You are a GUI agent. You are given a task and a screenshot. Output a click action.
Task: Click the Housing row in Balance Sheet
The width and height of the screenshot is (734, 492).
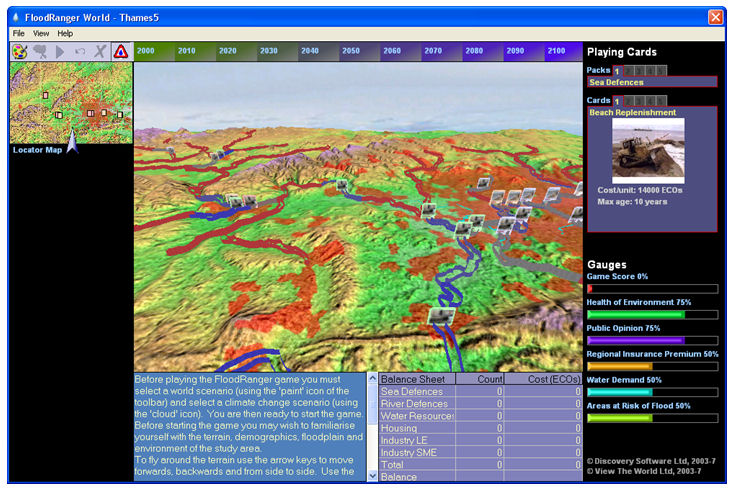point(399,428)
